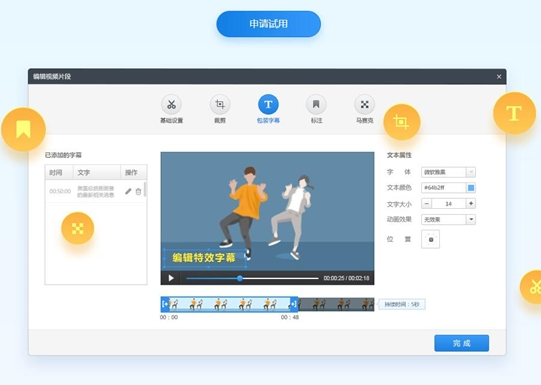541x385 pixels.
Task: Close the 编辑视频片段 dialog
Action: 499,77
